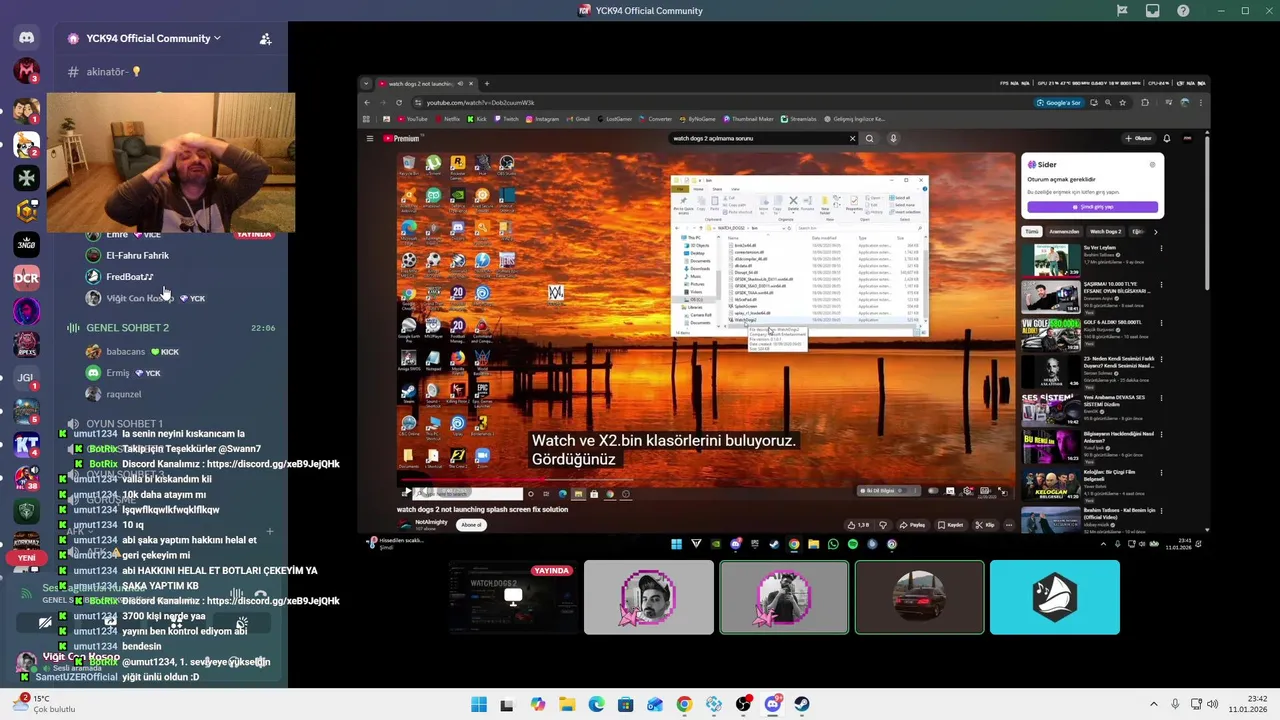Toggle noise suppression waveform icon
Viewport: 1280px width, 720px height.
[x=237, y=594]
